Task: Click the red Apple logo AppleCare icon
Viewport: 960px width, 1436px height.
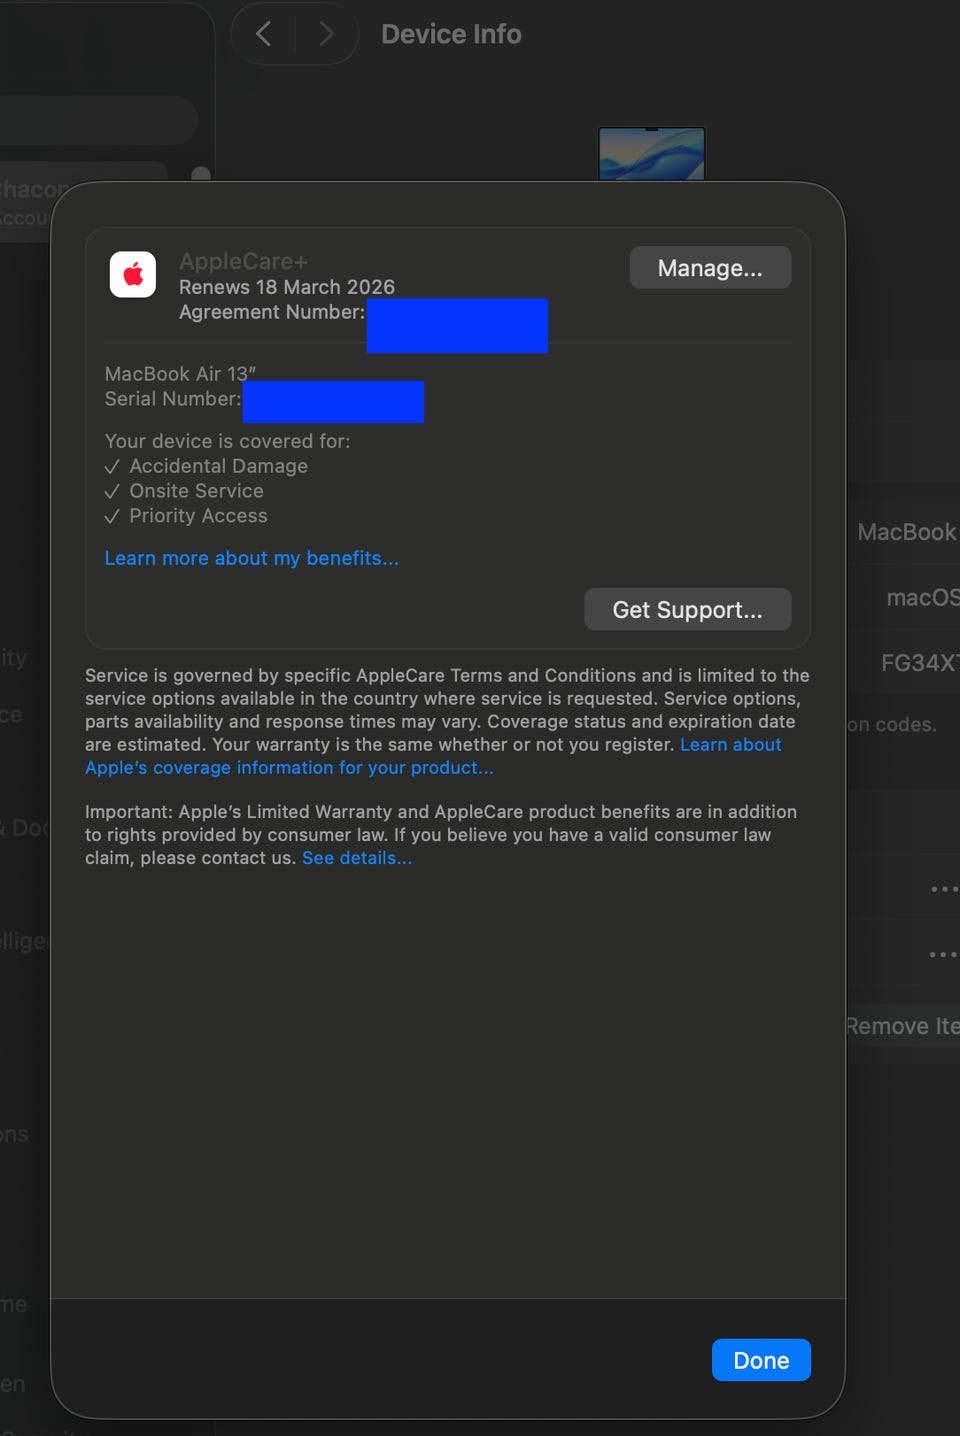Action: tap(133, 274)
